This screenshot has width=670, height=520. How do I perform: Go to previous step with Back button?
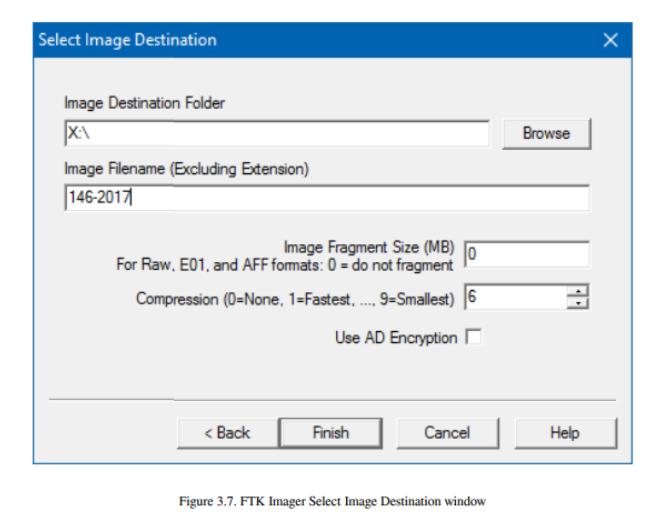pos(227,433)
